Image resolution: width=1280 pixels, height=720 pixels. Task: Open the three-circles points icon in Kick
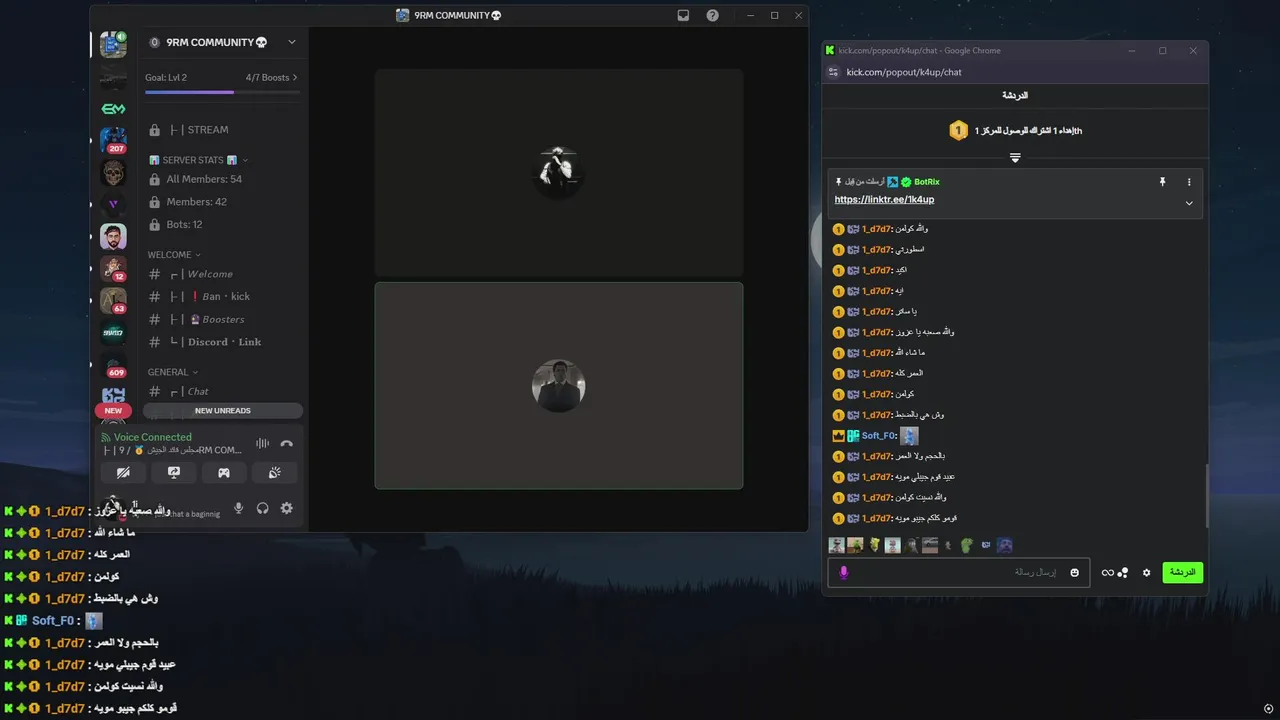point(1123,573)
